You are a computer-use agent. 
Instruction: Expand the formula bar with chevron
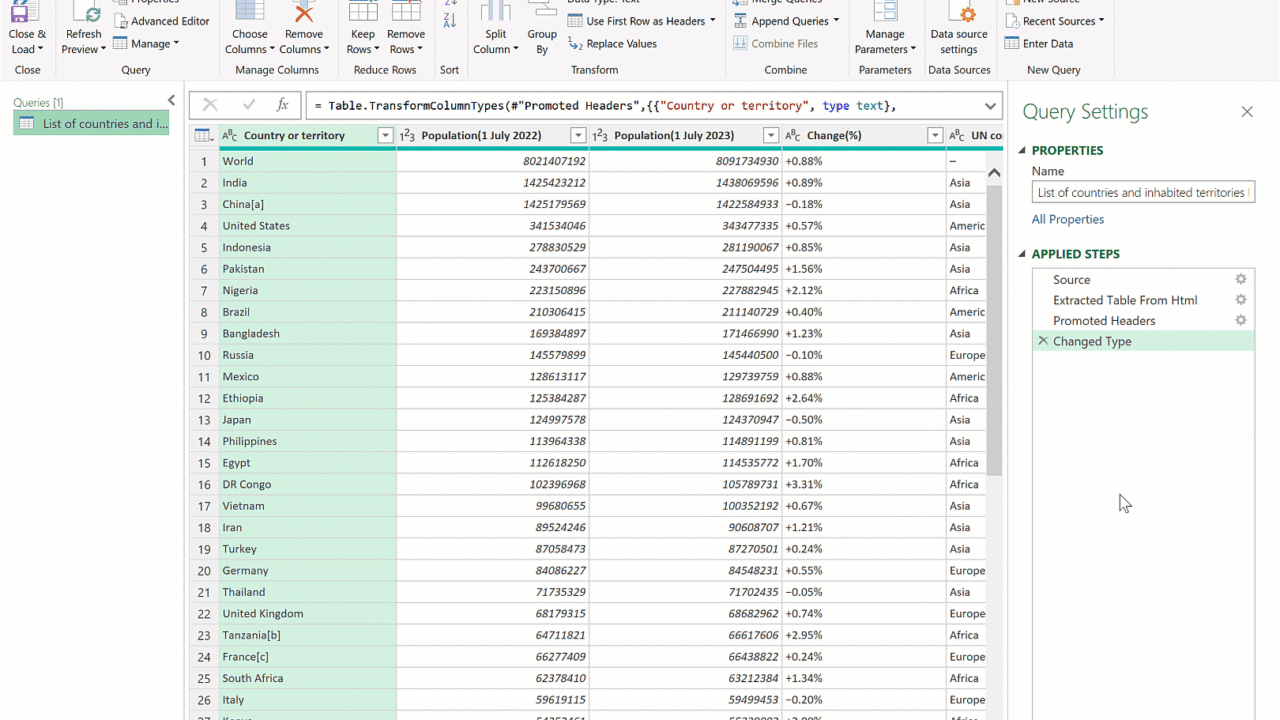[x=990, y=106]
